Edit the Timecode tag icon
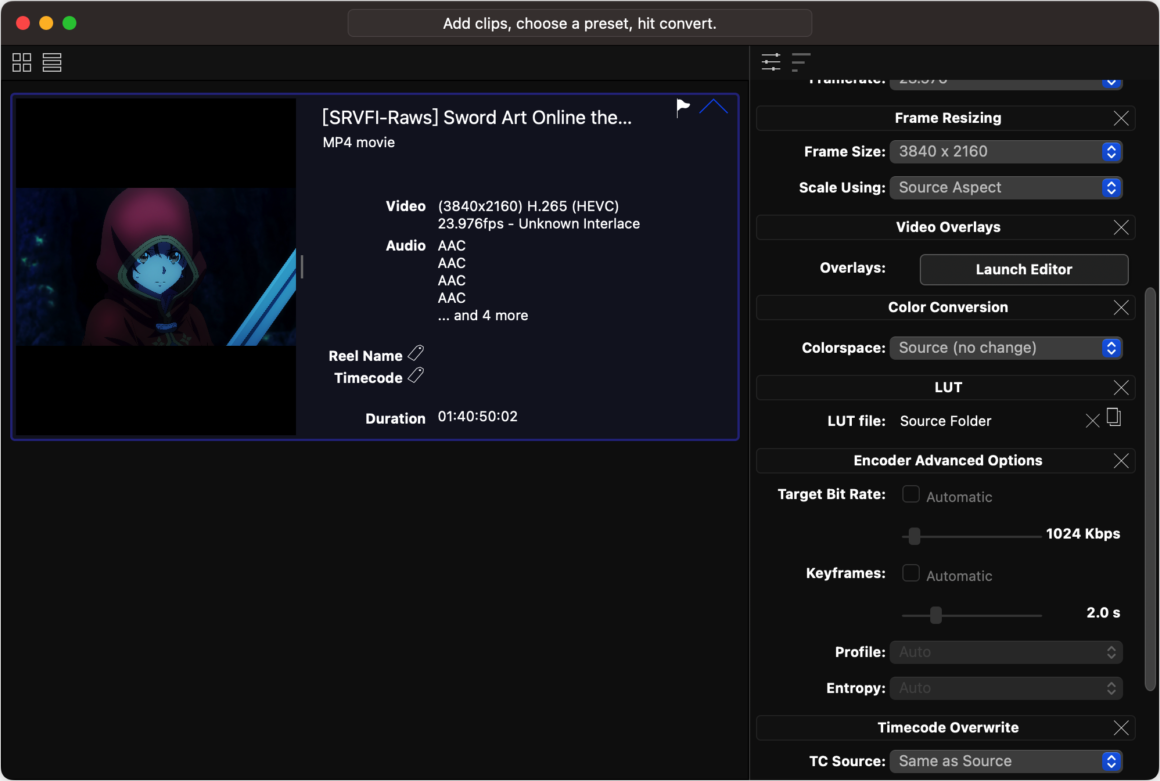Image resolution: width=1160 pixels, height=781 pixels. (416, 376)
